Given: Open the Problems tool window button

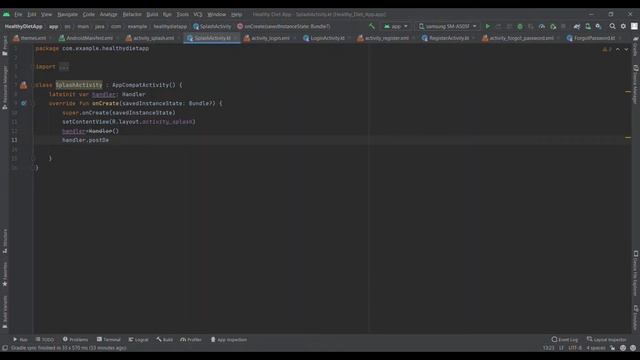Looking at the screenshot, I should 76,339.
